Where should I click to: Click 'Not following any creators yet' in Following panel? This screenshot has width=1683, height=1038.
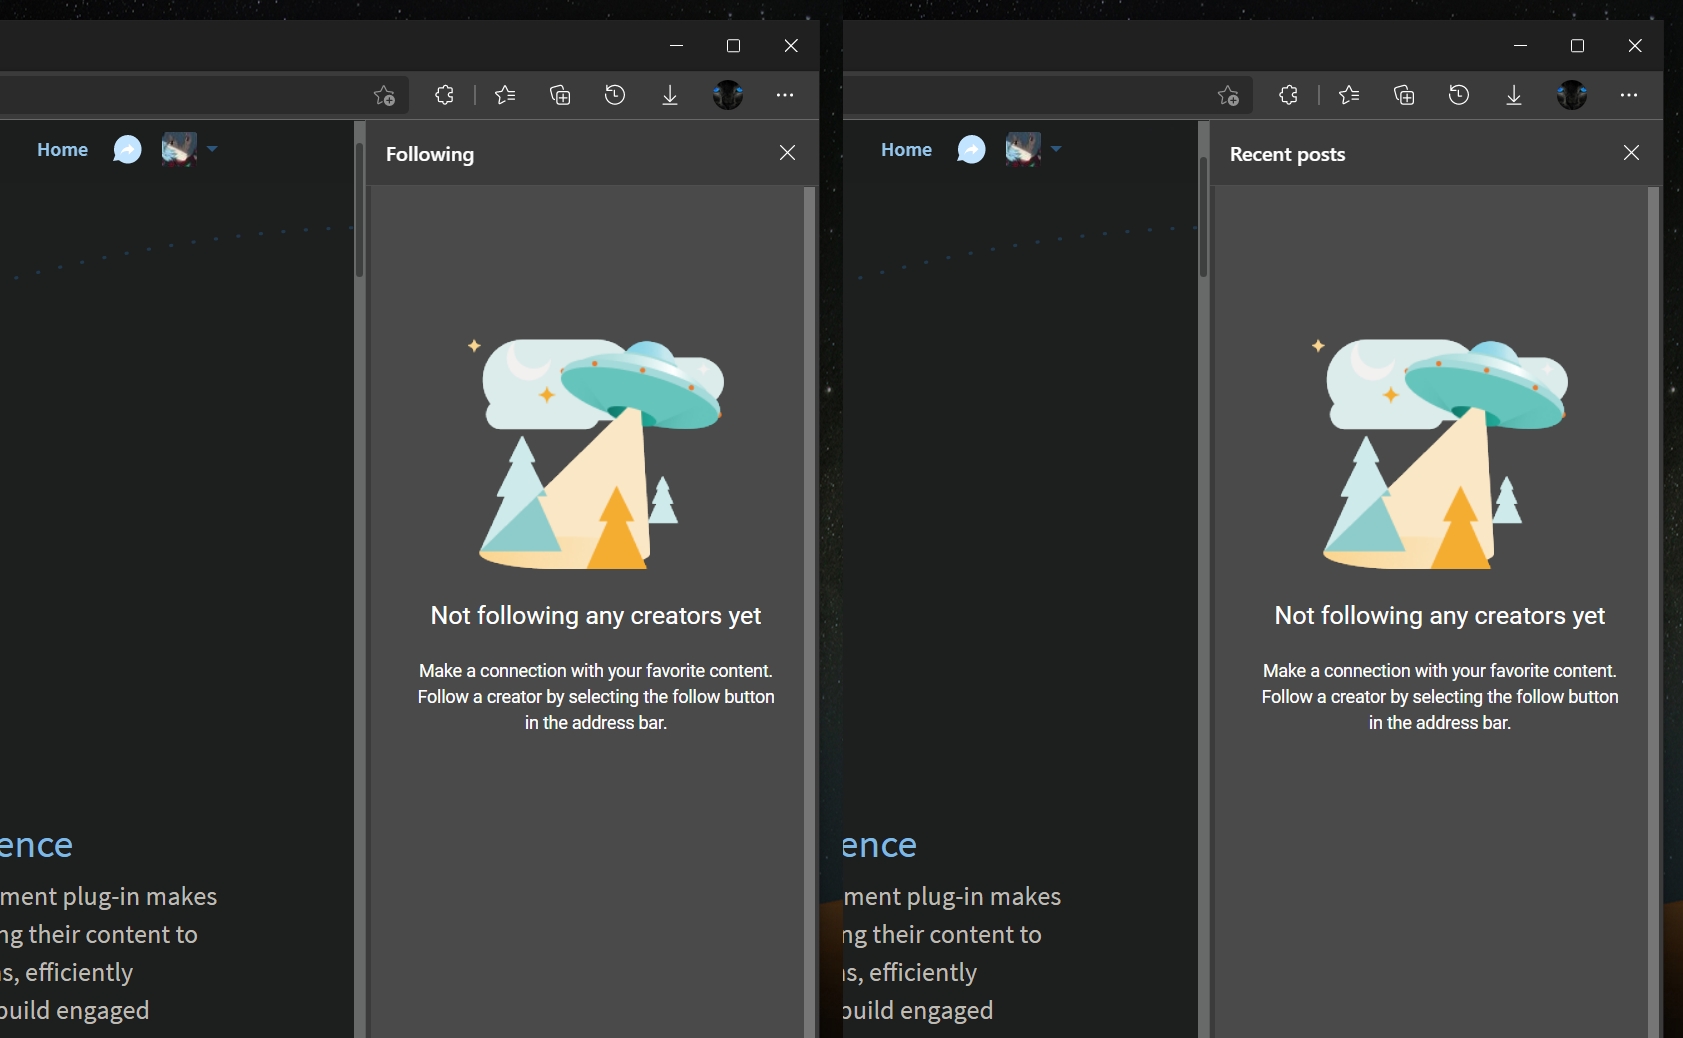click(596, 616)
